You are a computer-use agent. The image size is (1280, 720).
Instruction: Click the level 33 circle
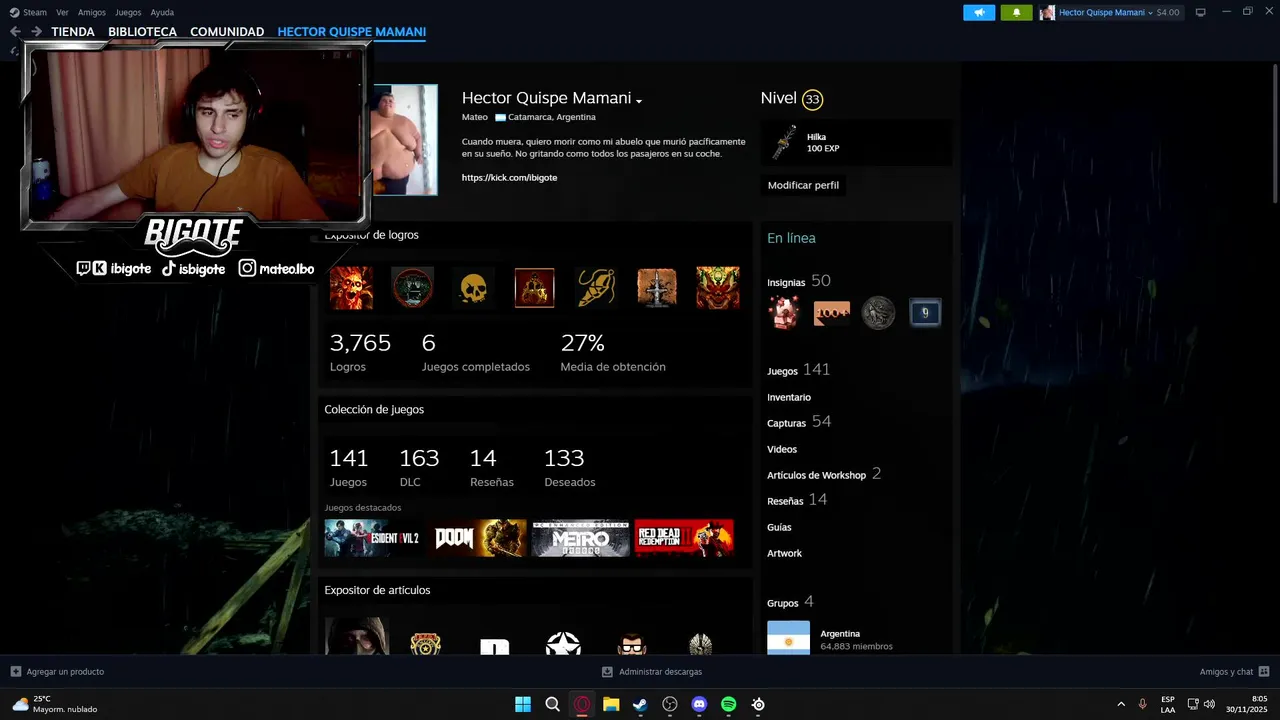coord(812,99)
